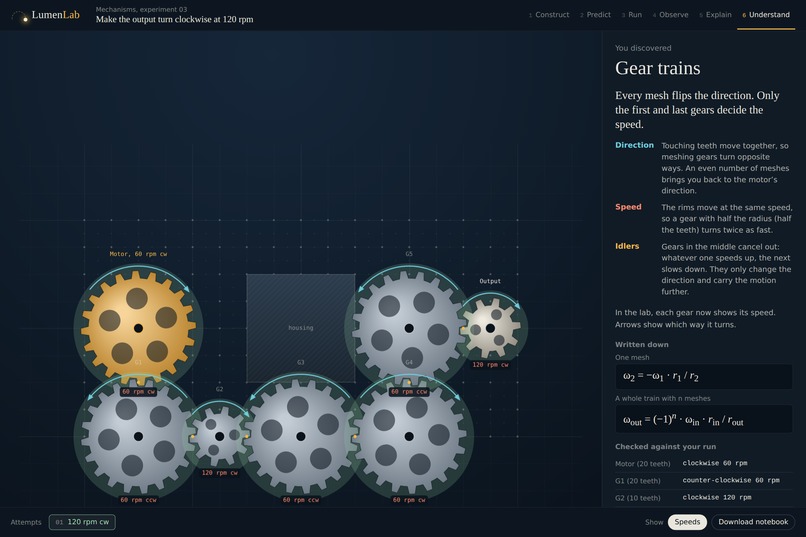Click the Output label above the small gear

point(490,281)
